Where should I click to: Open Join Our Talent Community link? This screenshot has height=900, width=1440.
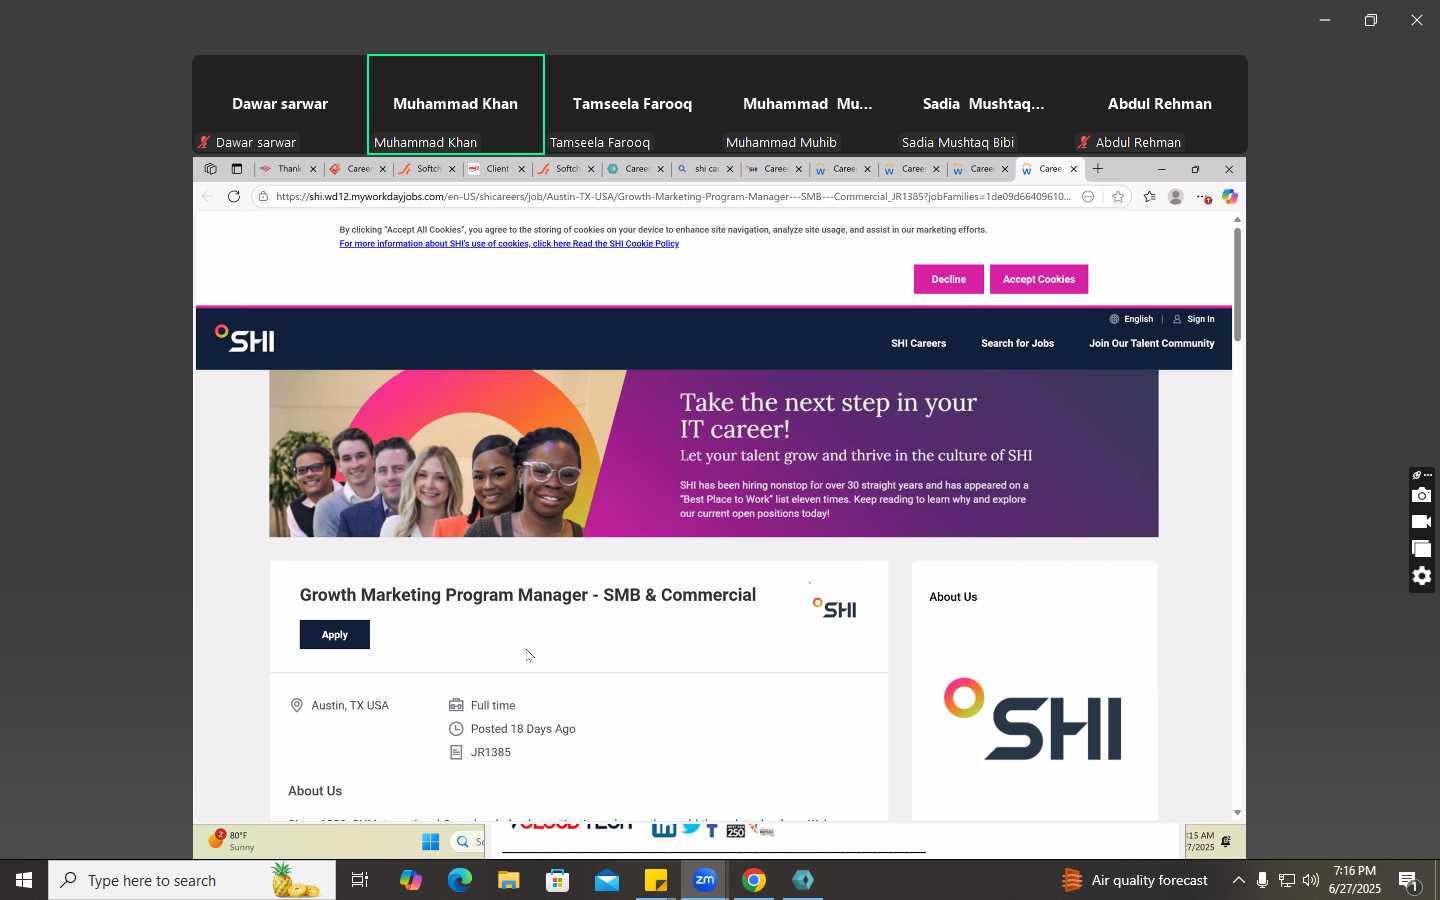coord(1151,343)
